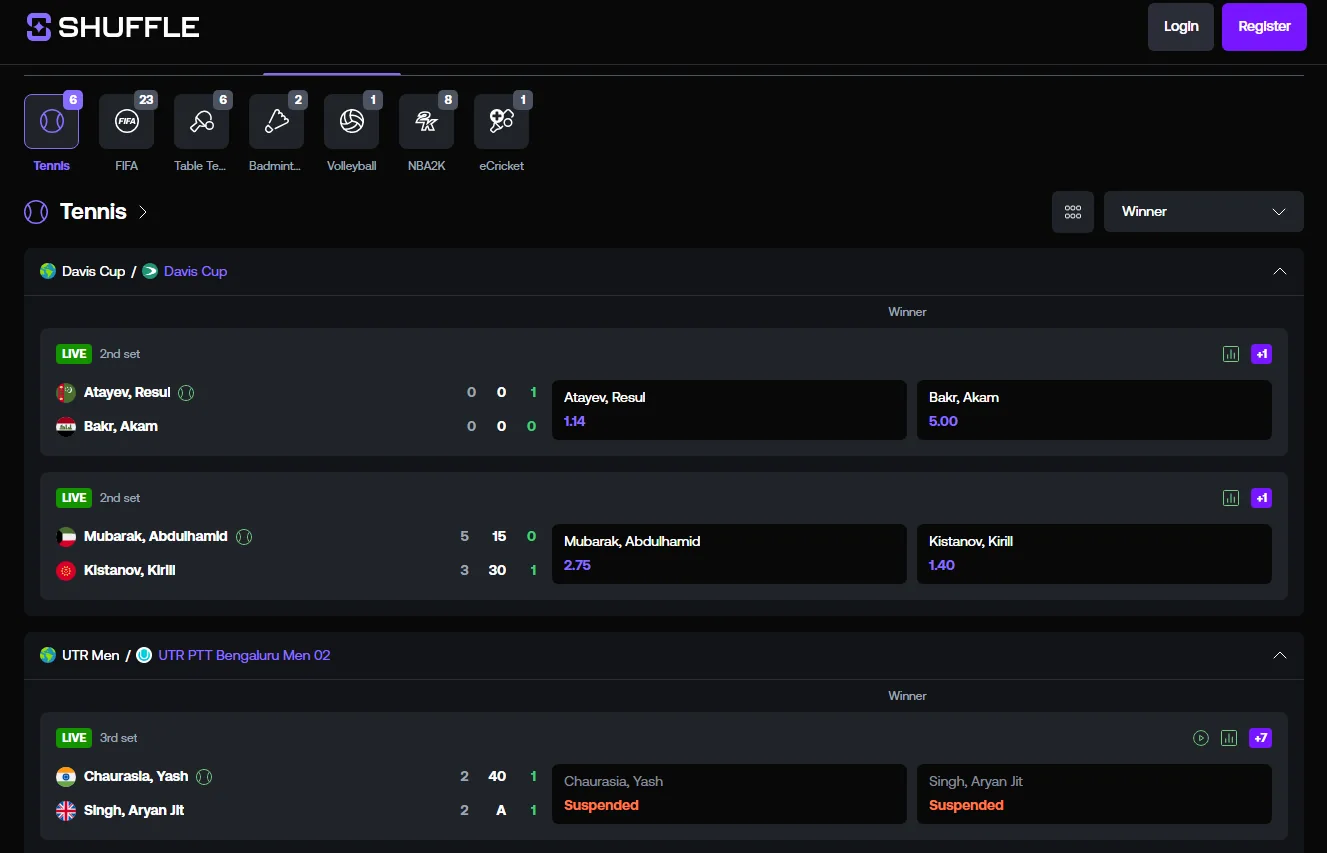This screenshot has width=1327, height=853.
Task: Click Kuwait flag next to Mubarak
Action: [x=66, y=537]
